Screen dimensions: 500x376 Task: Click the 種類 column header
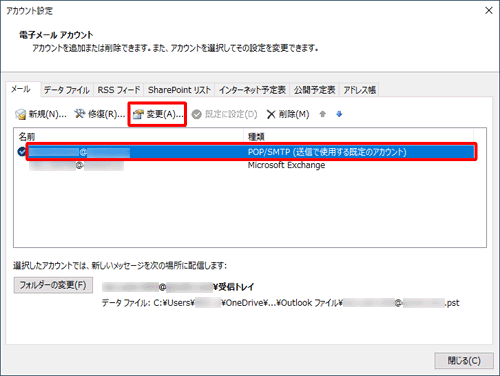(359, 136)
